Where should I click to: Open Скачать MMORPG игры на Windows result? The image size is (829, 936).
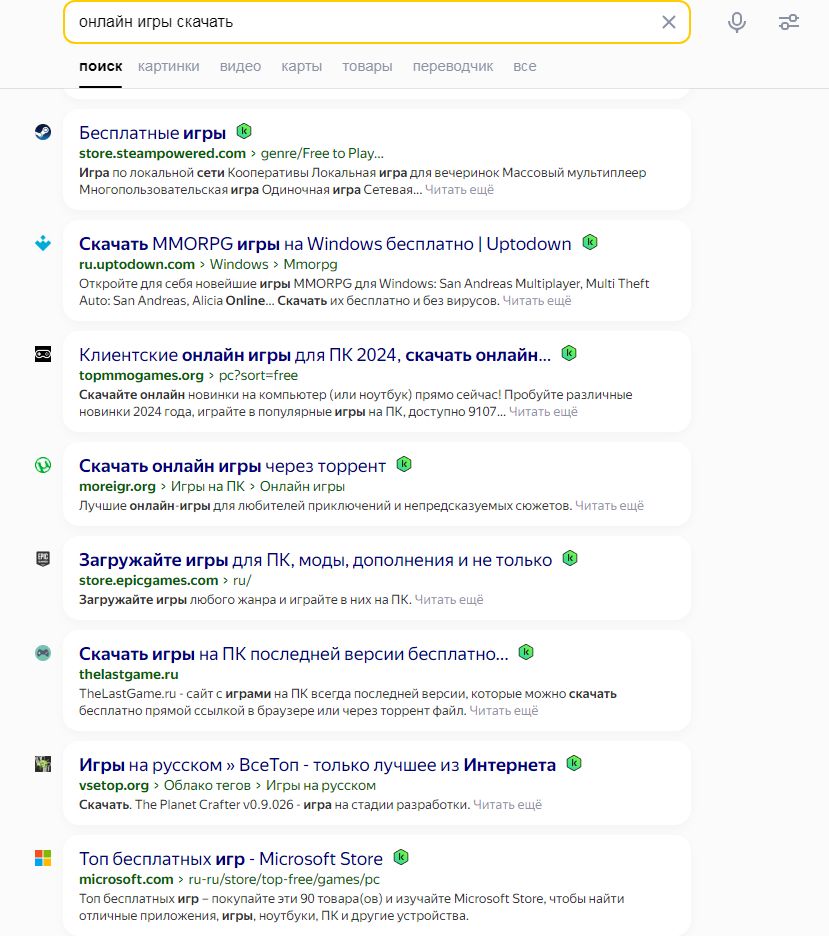point(325,244)
